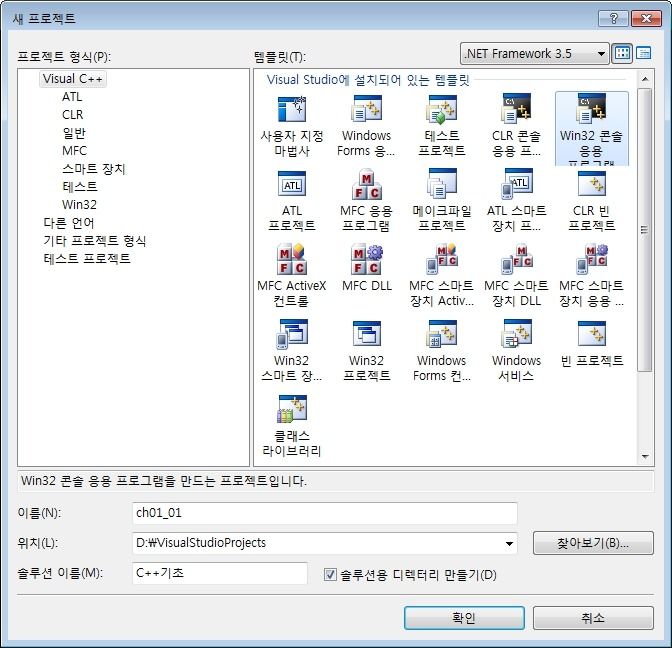The height and width of the screenshot is (648, 672).
Task: Pick the Win32 스마트 장치 프로젝트 template
Action: coord(291,351)
